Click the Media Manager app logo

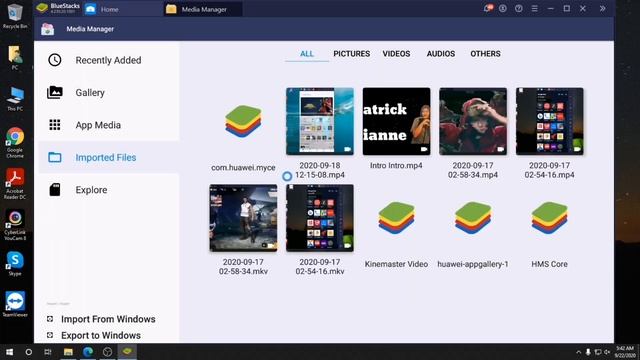[x=47, y=29]
